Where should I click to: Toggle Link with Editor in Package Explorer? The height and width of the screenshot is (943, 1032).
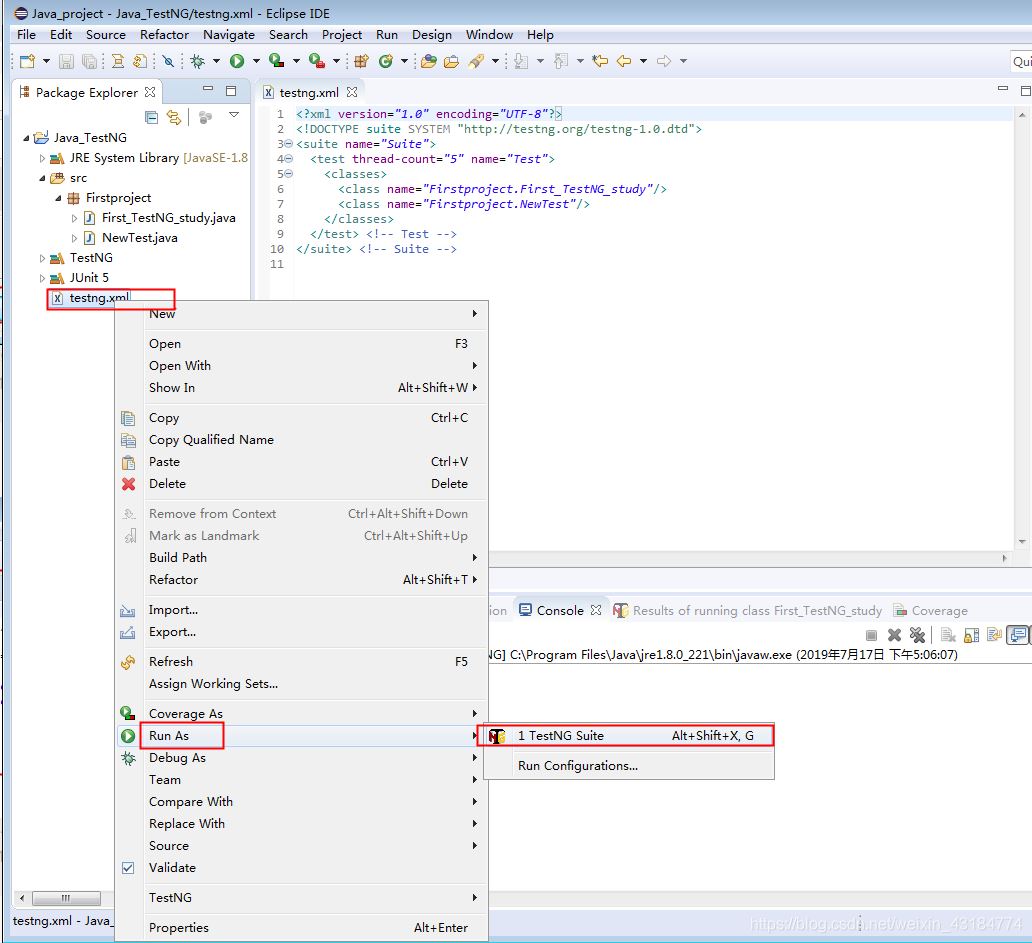(174, 117)
